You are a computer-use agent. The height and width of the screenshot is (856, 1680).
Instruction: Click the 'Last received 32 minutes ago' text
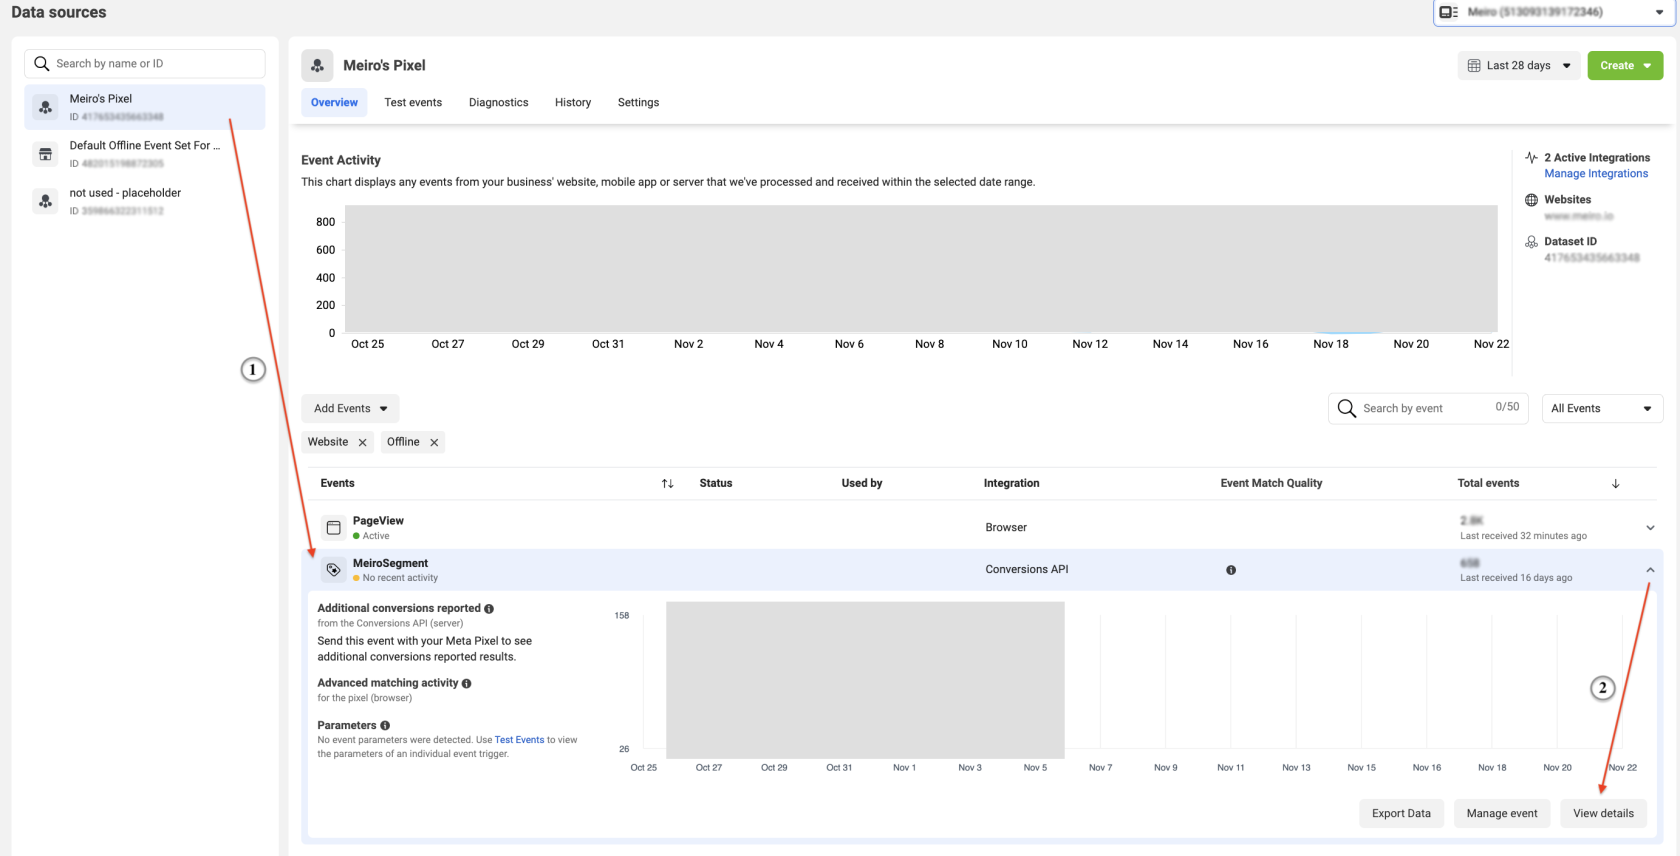tap(1523, 536)
